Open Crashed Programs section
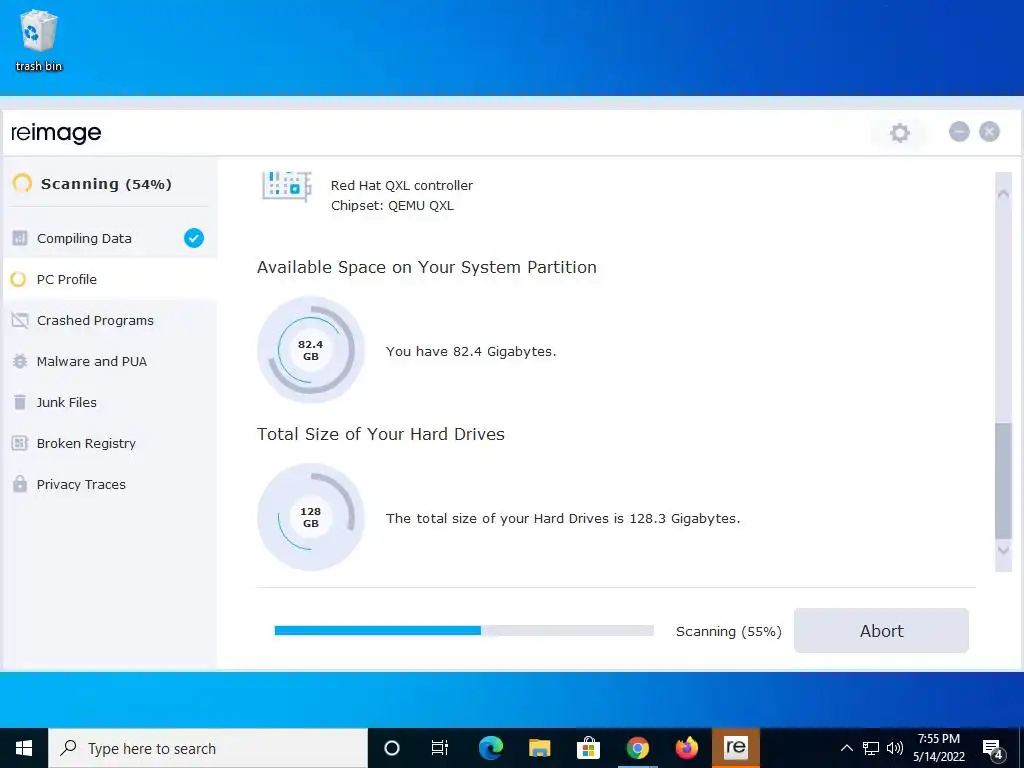The width and height of the screenshot is (1024, 768). point(110,321)
